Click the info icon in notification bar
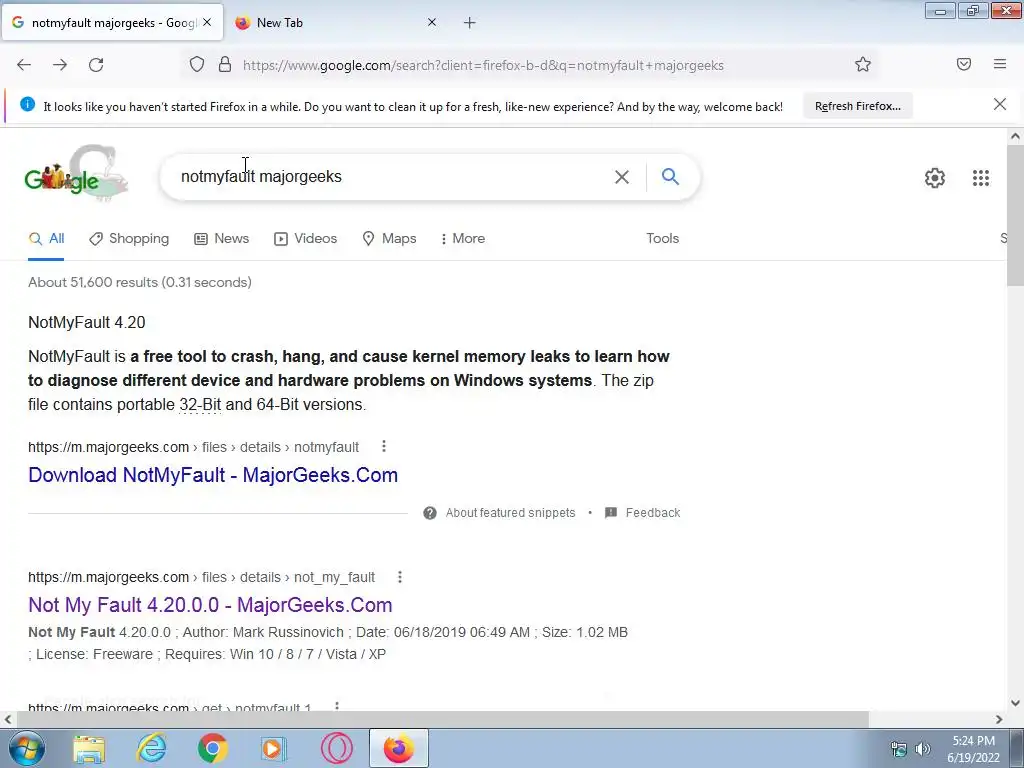 [27, 104]
